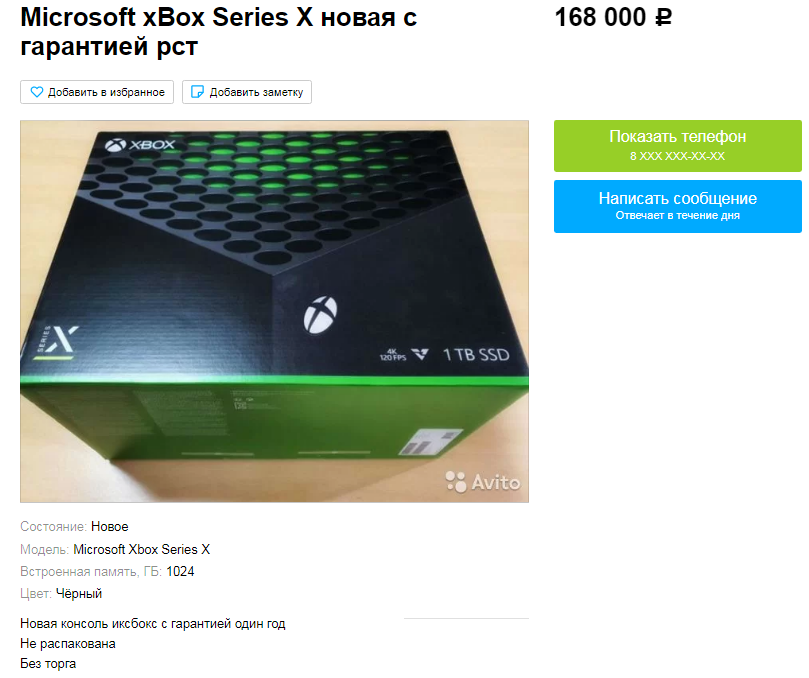This screenshot has height=678, width=809.
Task: Click the Avito watermark logo on photo
Action: 482,482
